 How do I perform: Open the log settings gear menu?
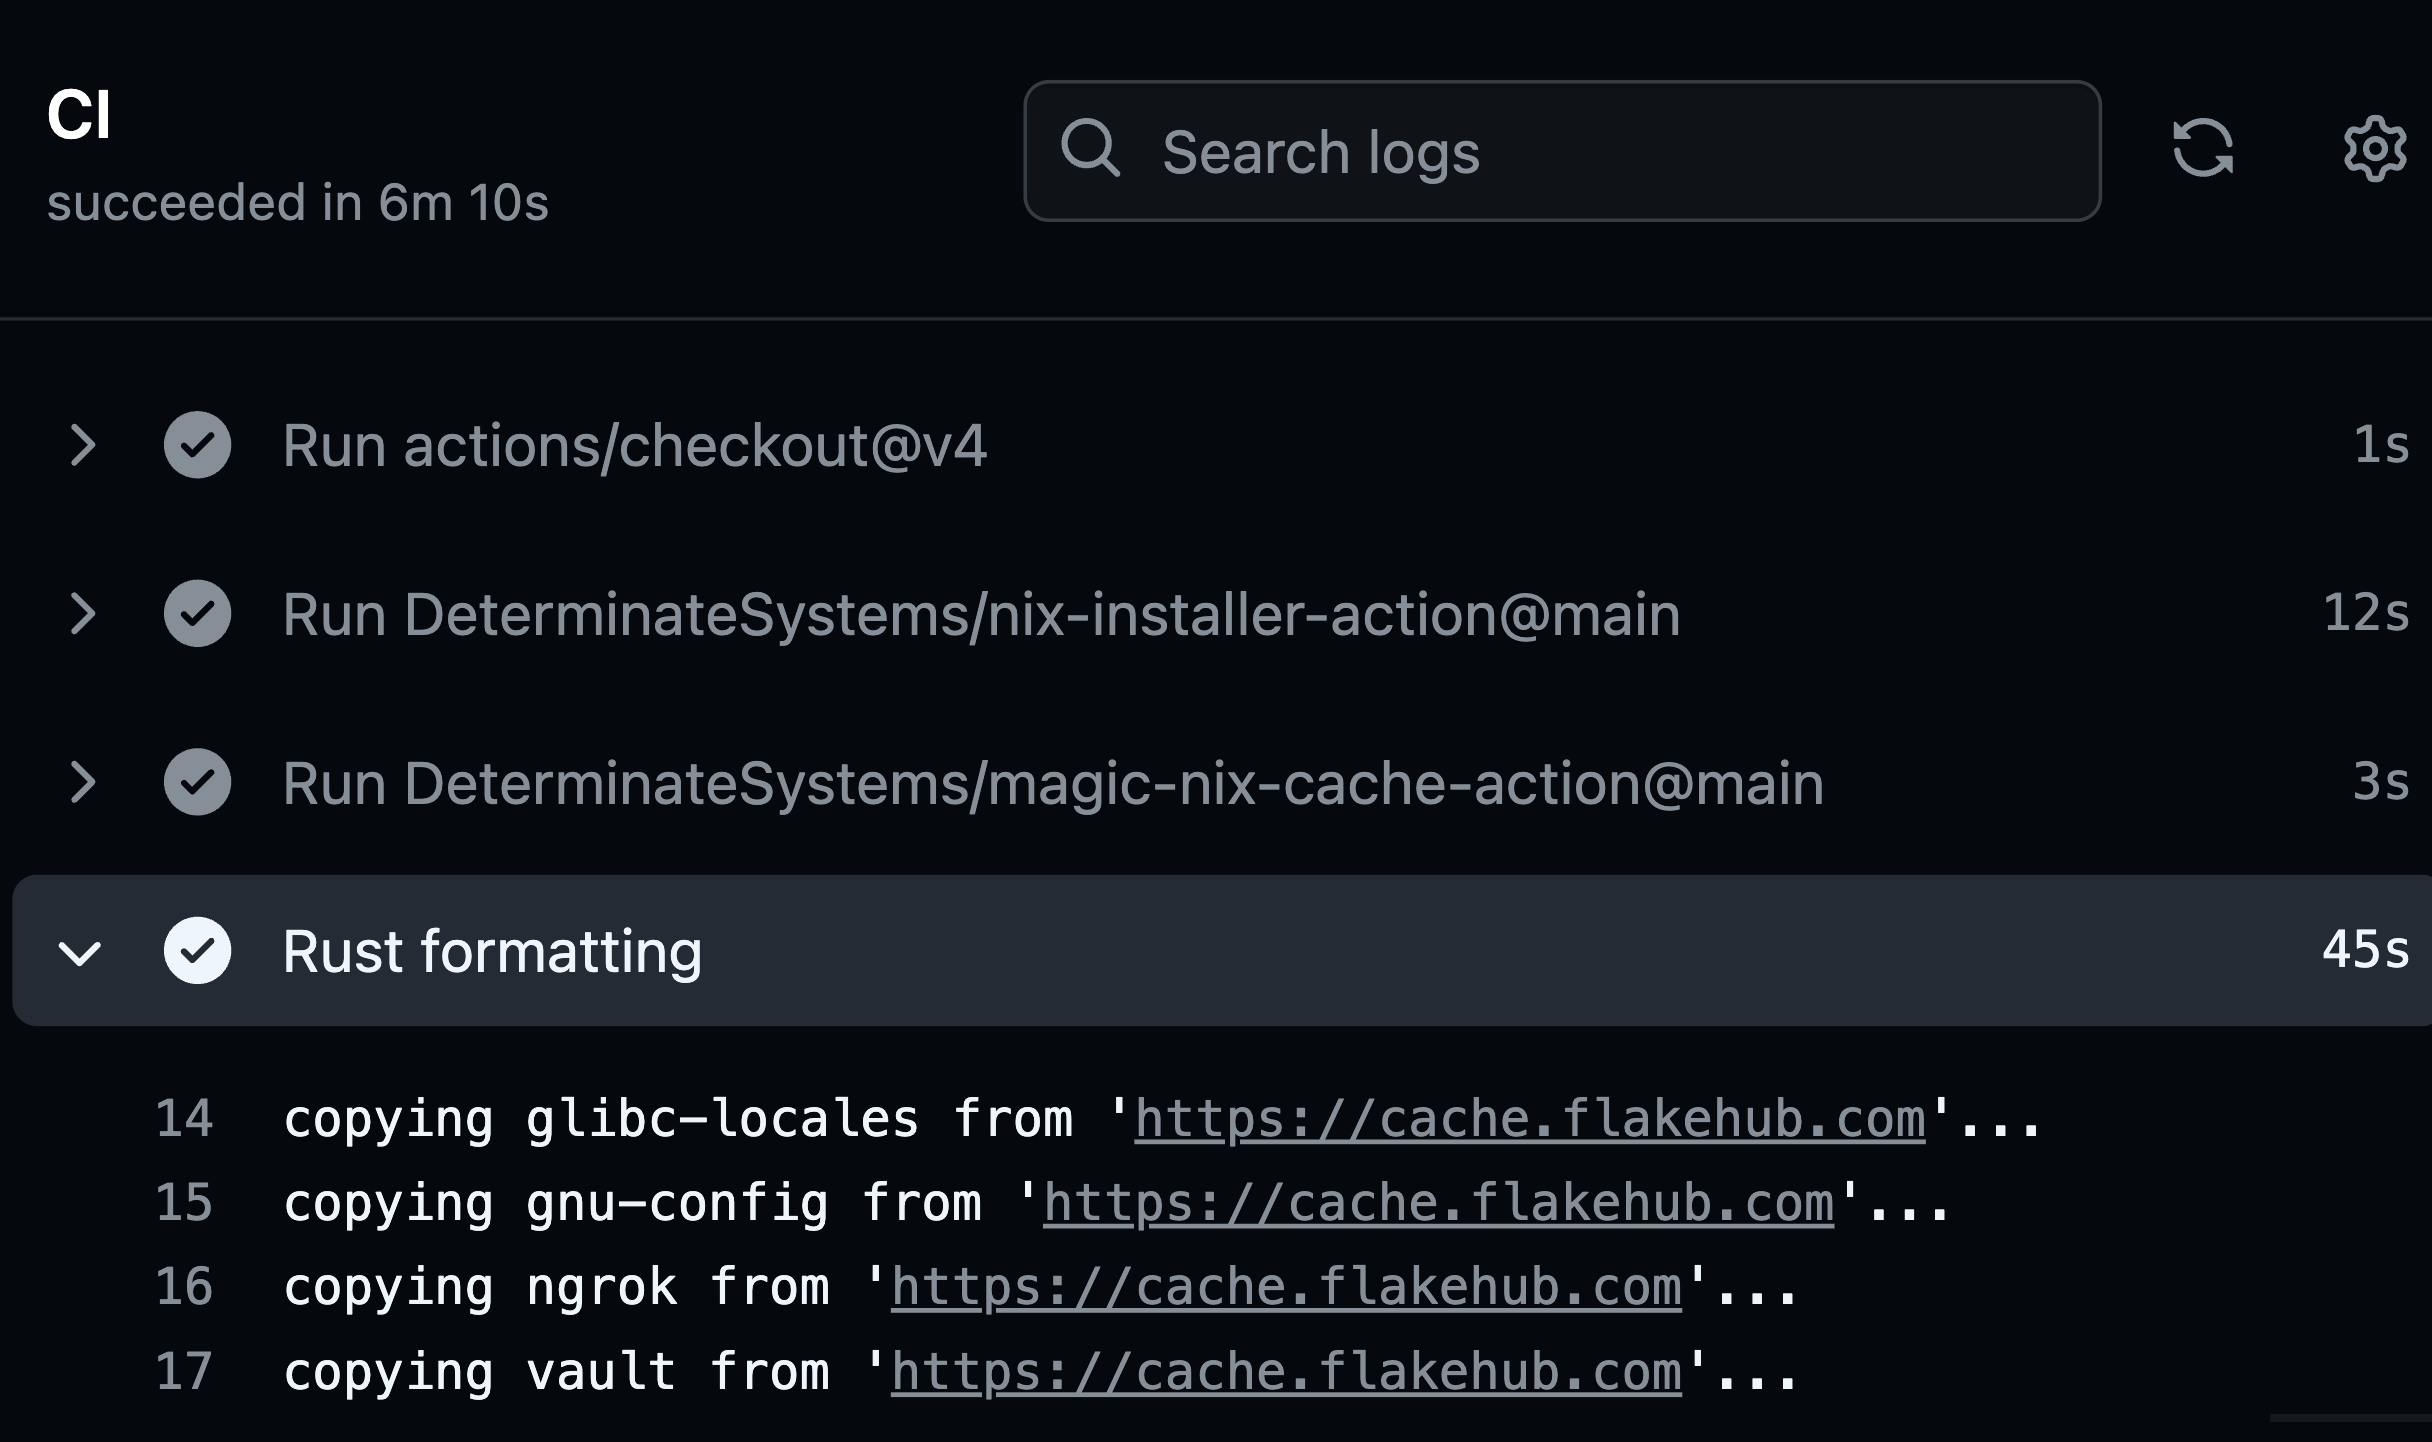coord(2374,149)
